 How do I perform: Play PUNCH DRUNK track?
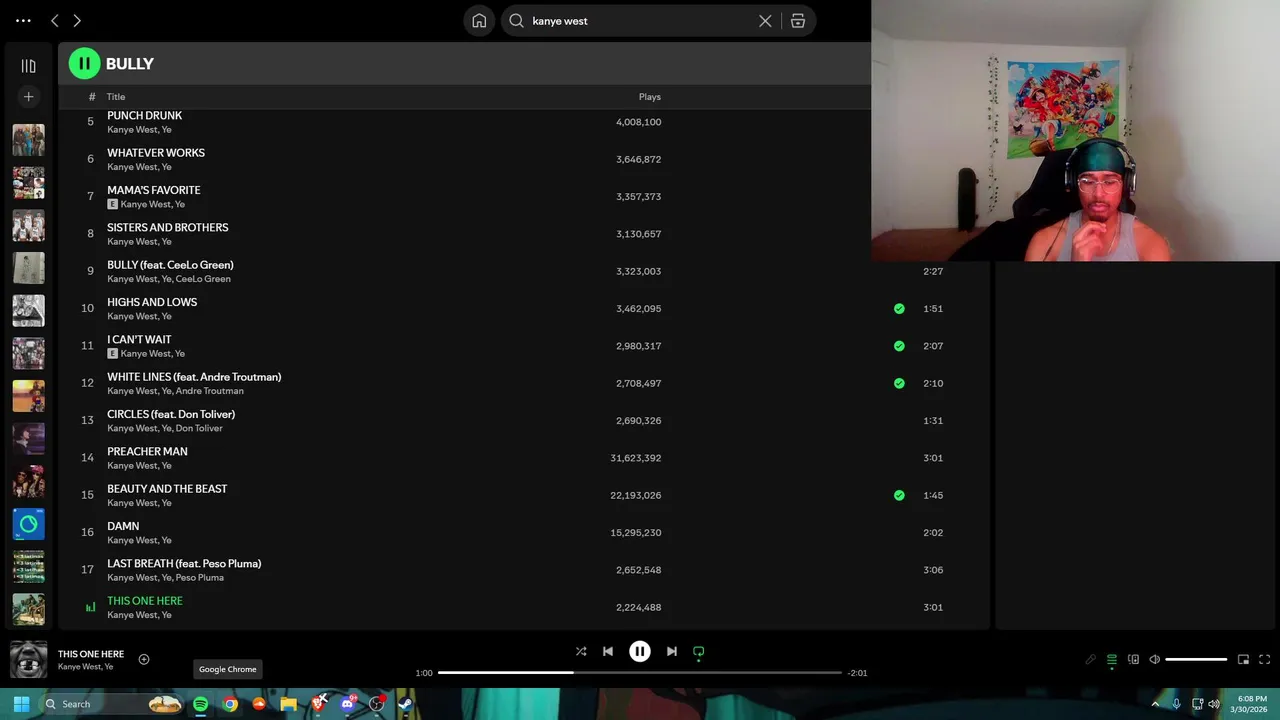144,116
